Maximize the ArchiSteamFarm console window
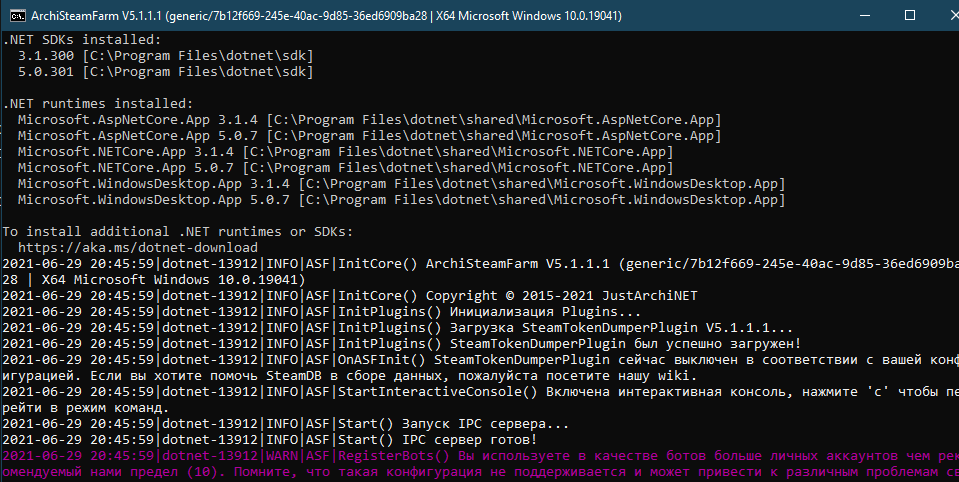Viewport: 959px width, 482px height. coord(909,15)
